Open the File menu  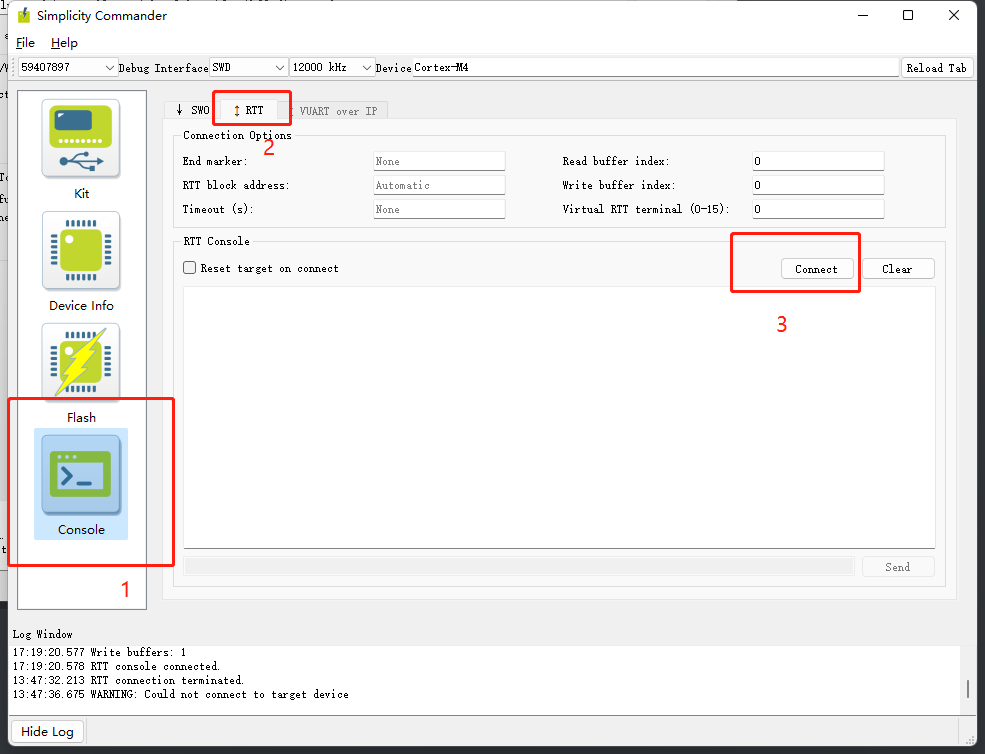(25, 43)
